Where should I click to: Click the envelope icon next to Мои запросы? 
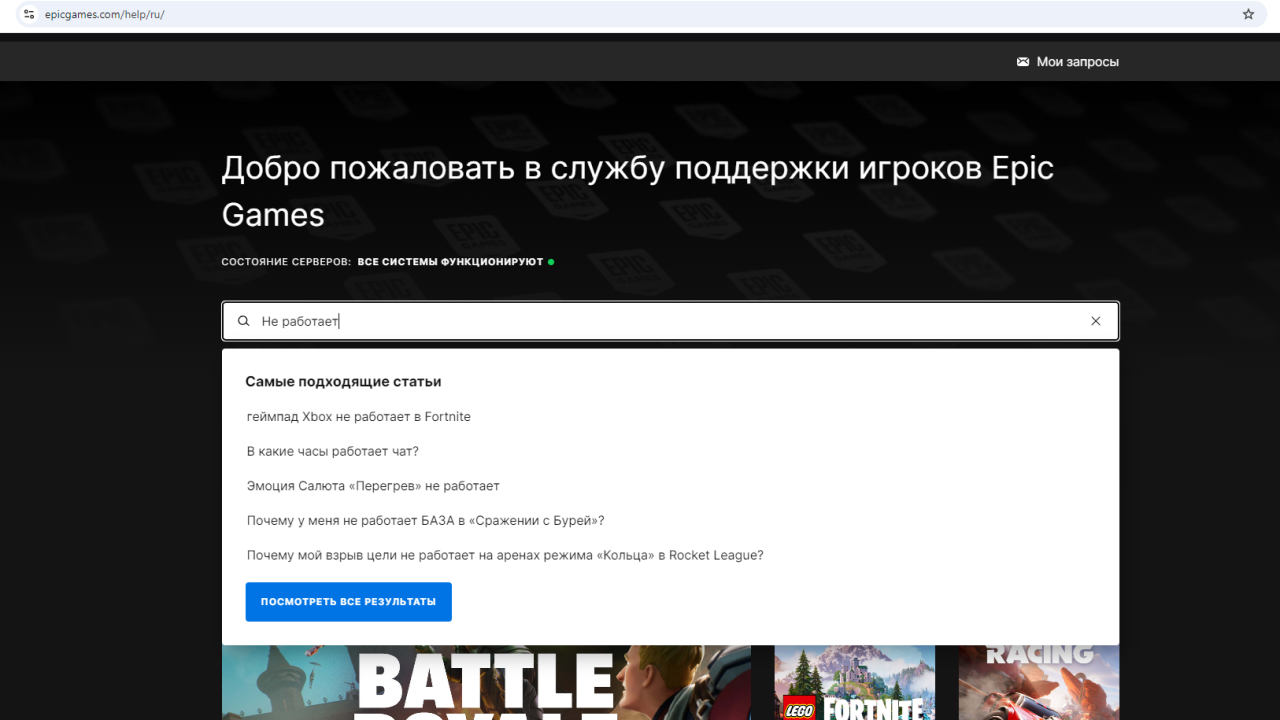(x=1023, y=62)
